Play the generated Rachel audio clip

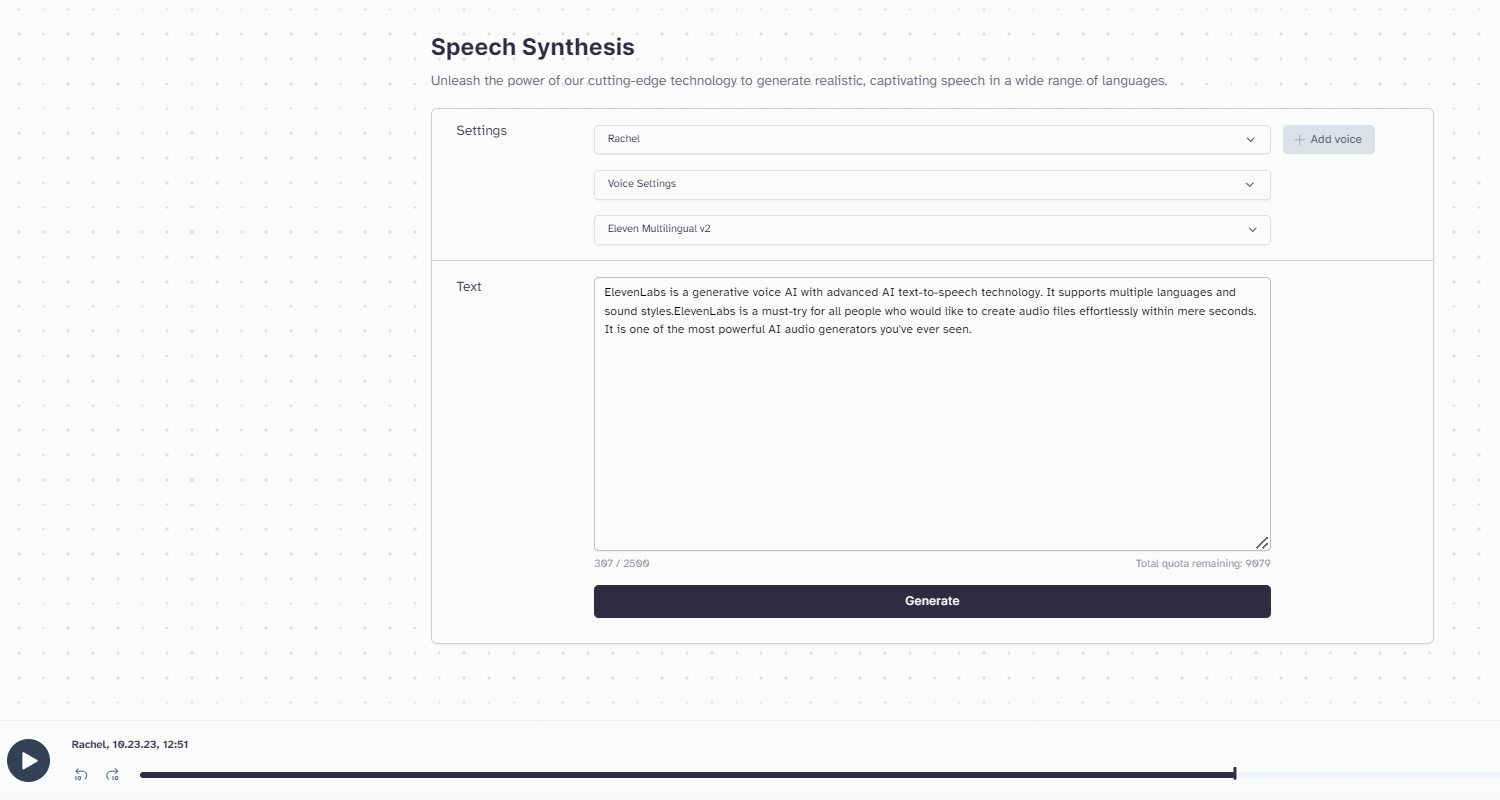click(29, 761)
